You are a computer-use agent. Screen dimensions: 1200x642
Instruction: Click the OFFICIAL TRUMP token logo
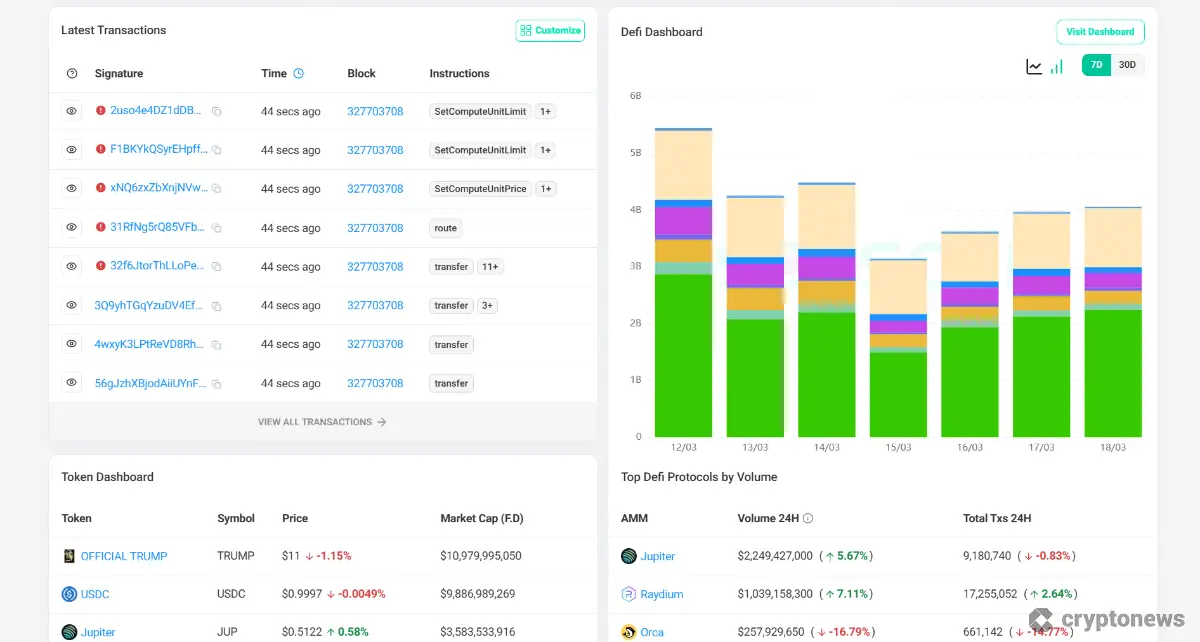(69, 556)
